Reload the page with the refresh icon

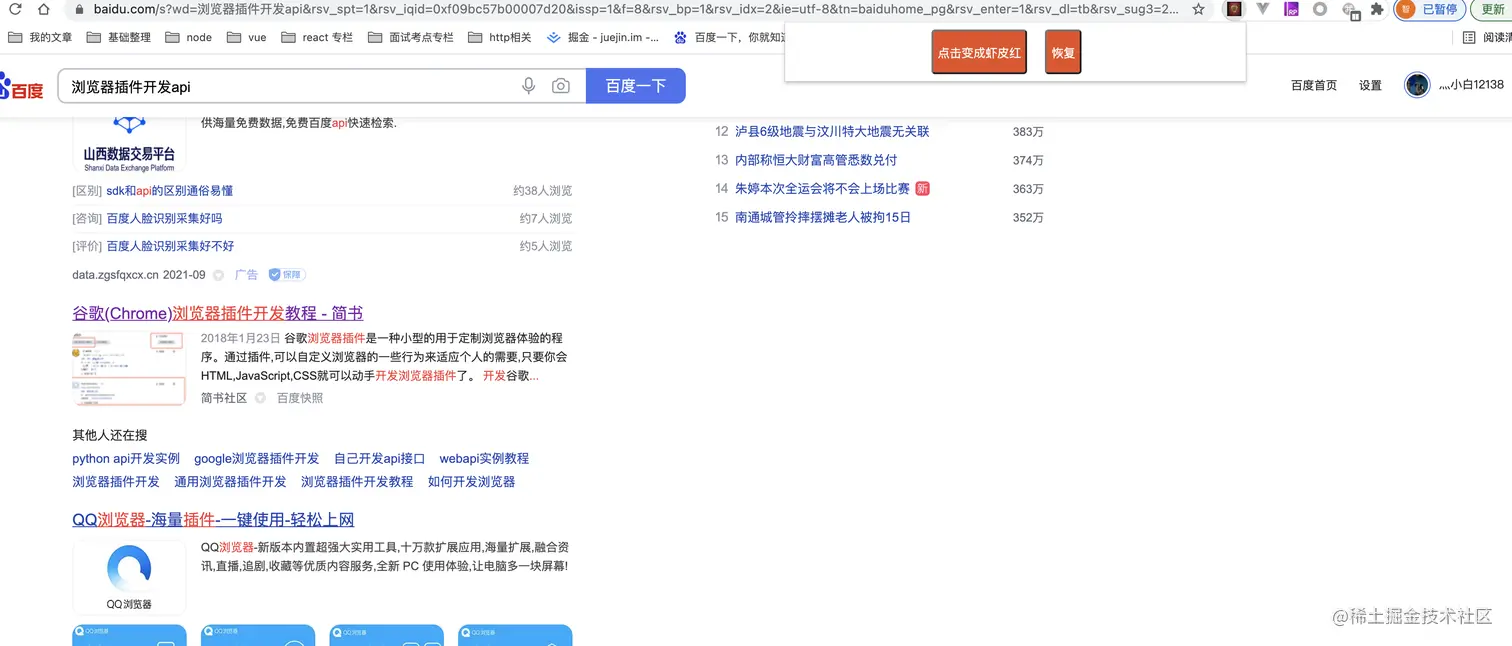(x=16, y=9)
